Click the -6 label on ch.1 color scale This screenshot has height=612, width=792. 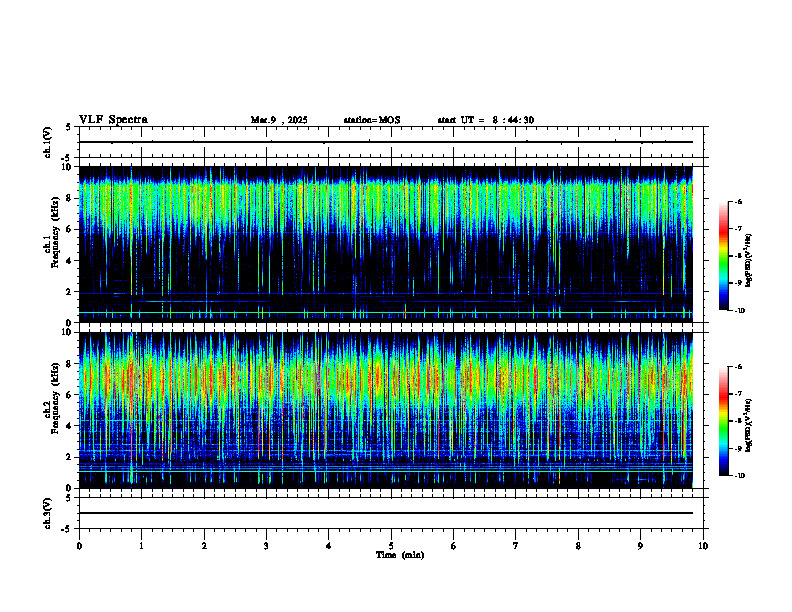point(738,201)
